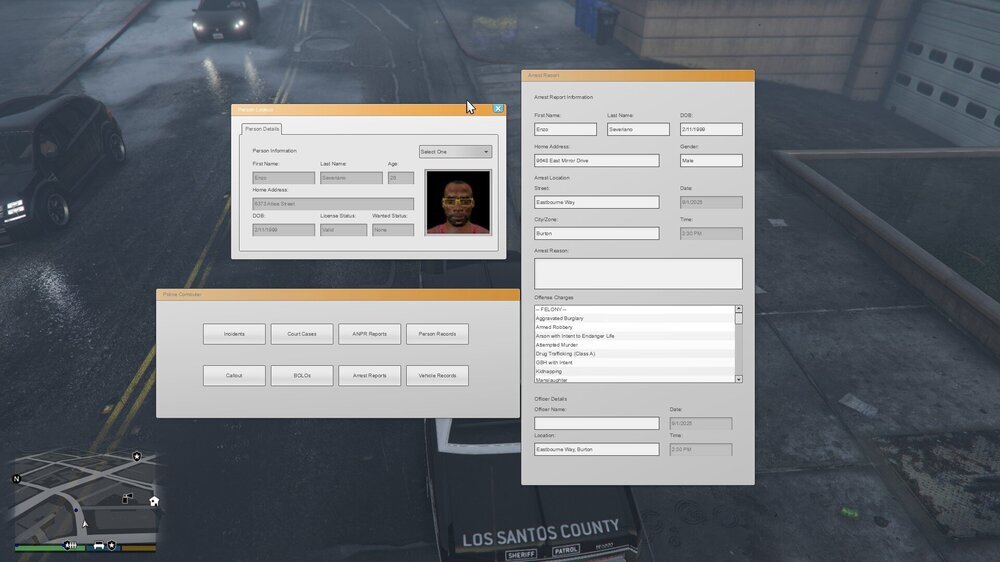Close the Person Lookup window
The width and height of the screenshot is (1000, 562).
[498, 109]
